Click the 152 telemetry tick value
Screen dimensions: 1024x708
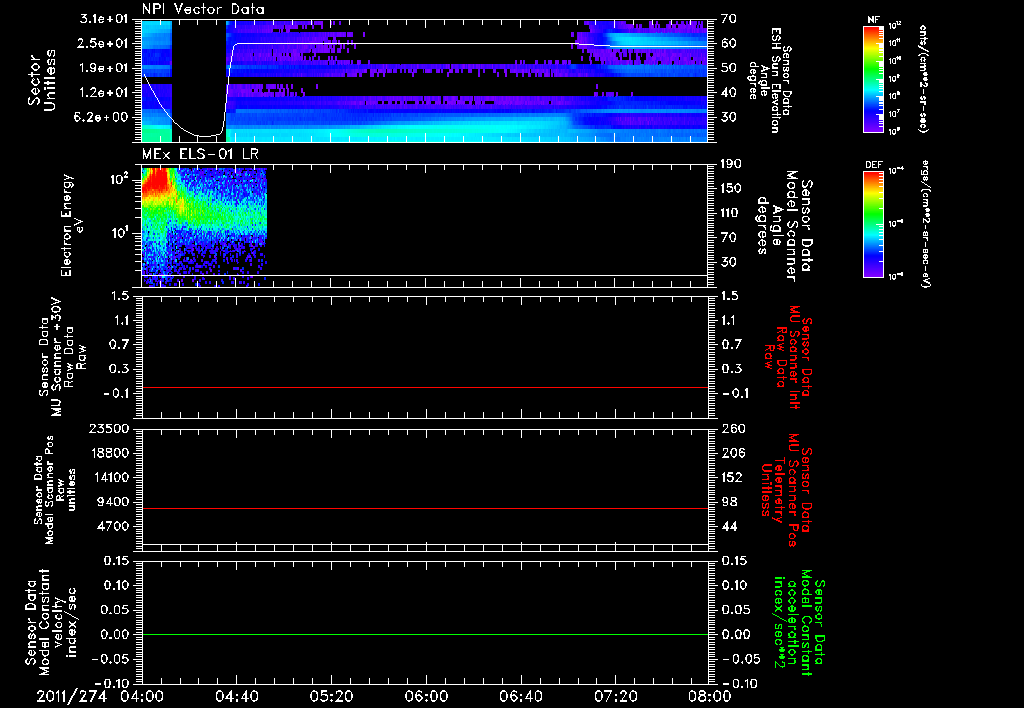[x=733, y=477]
